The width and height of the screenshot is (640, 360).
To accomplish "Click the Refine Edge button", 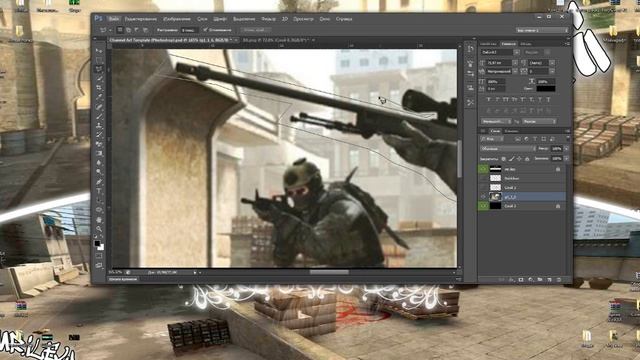I will [x=255, y=30].
